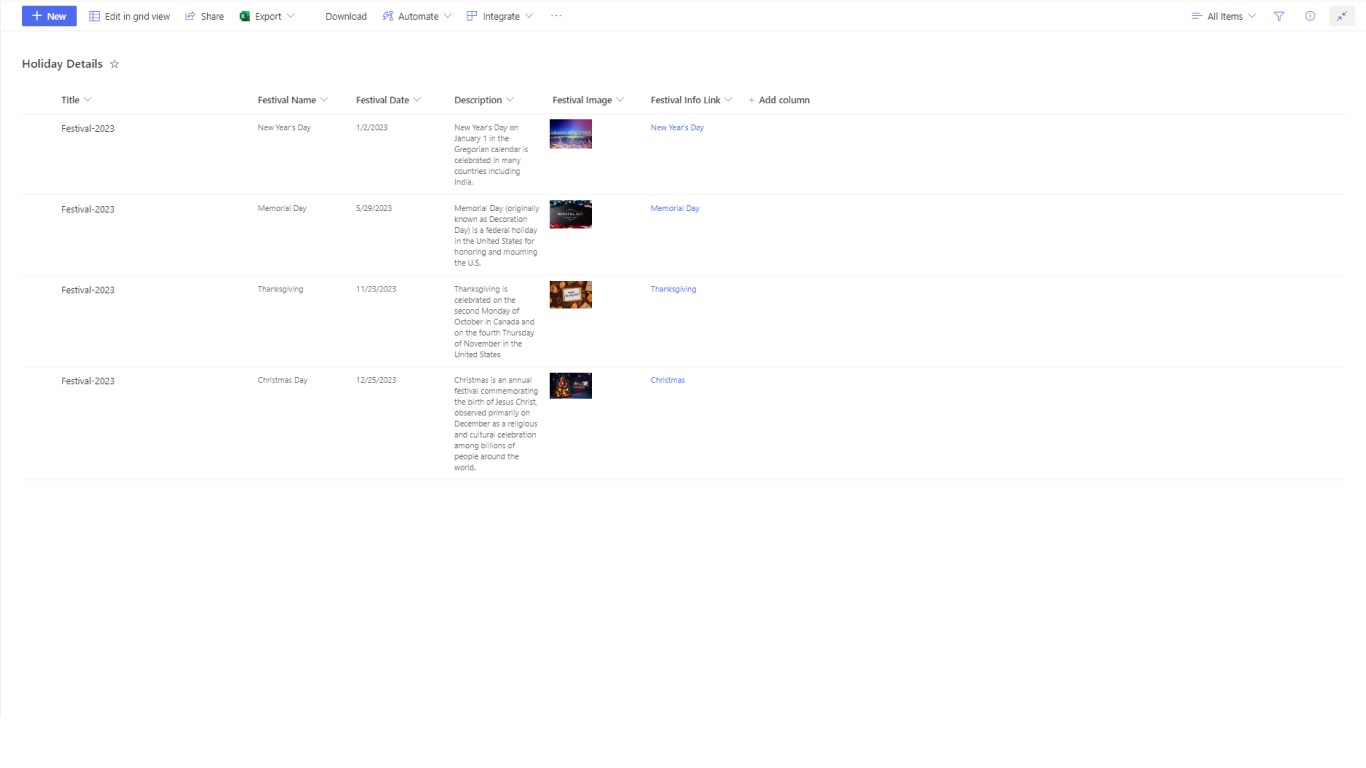This screenshot has width=1366, height=768.
Task: Select Festival-2023 title in New Year's row
Action: pyautogui.click(x=88, y=129)
